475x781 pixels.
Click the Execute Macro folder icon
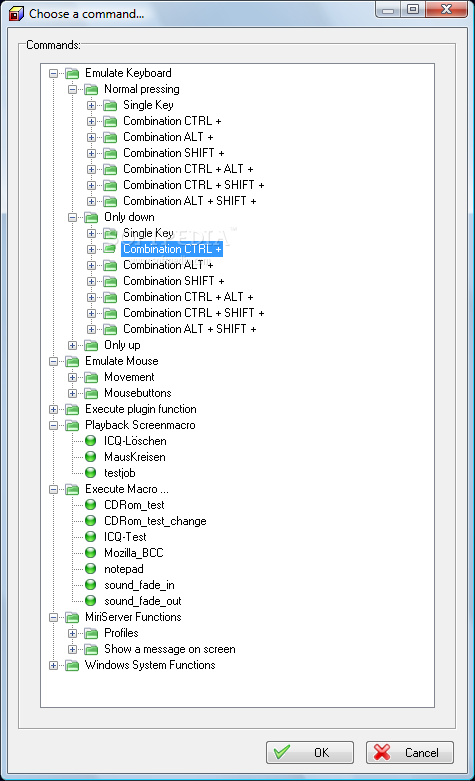tap(72, 490)
